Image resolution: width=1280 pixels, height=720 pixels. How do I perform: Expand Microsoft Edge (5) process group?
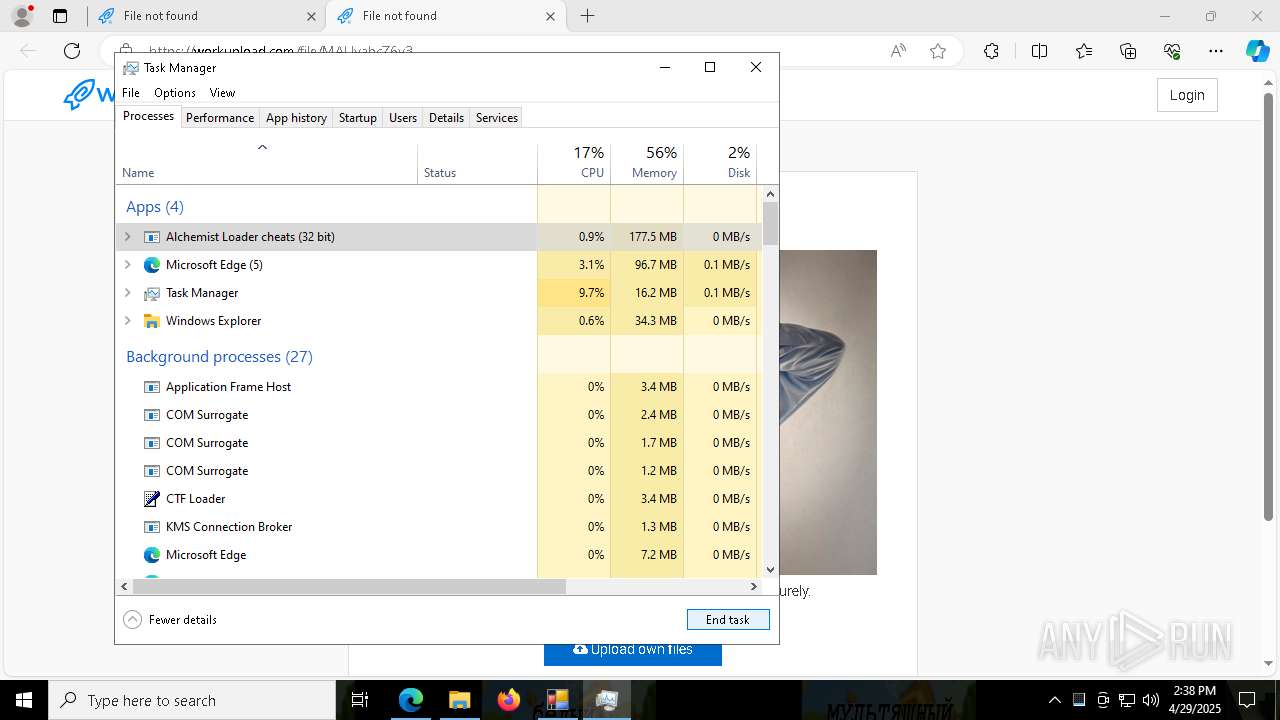pos(127,265)
